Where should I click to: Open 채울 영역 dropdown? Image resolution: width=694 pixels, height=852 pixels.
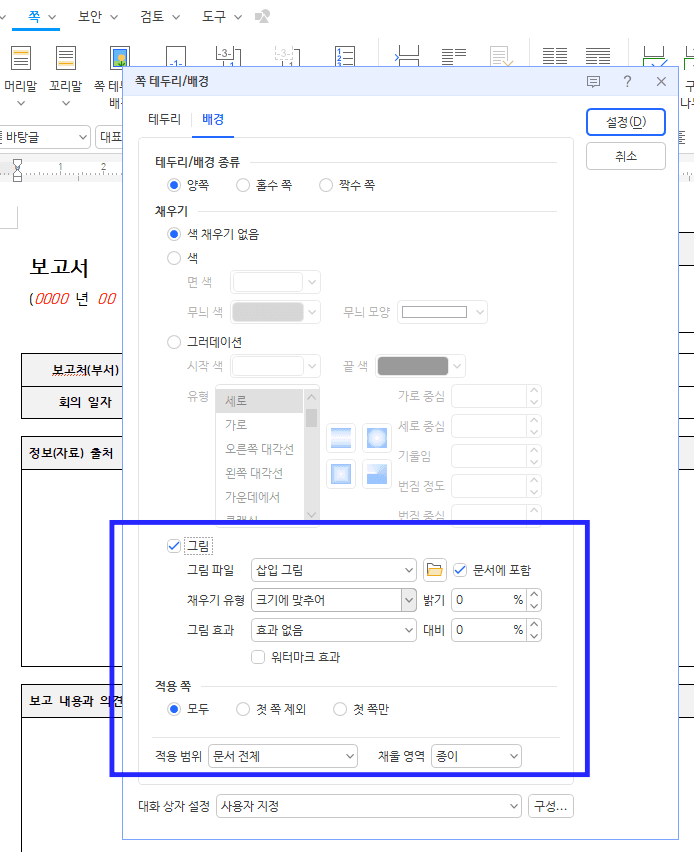pos(476,756)
